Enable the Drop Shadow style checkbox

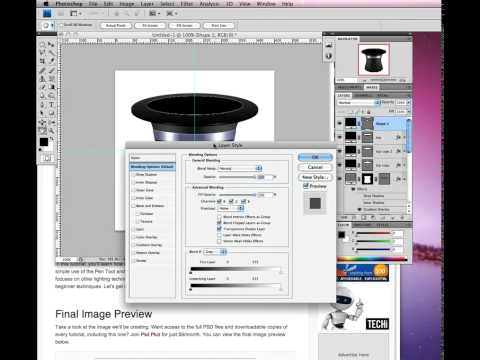tap(134, 175)
